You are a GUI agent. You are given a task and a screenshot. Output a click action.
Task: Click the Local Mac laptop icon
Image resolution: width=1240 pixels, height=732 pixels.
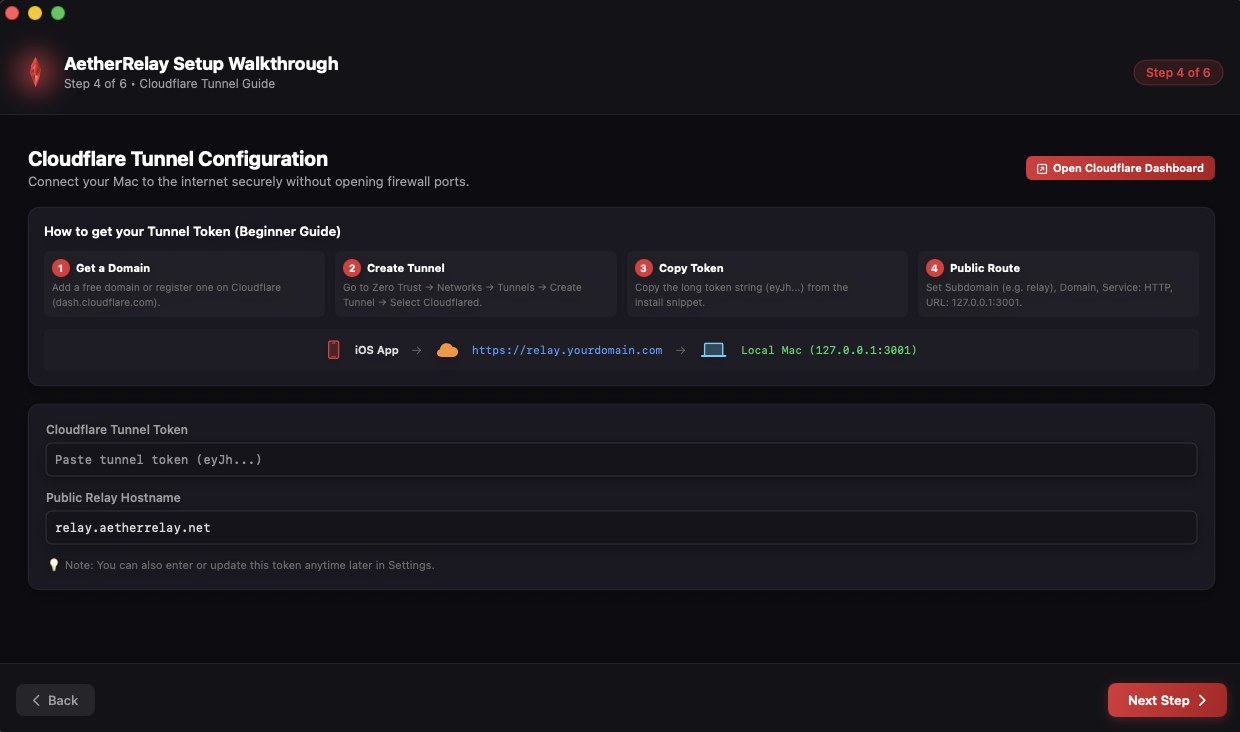[x=713, y=350]
